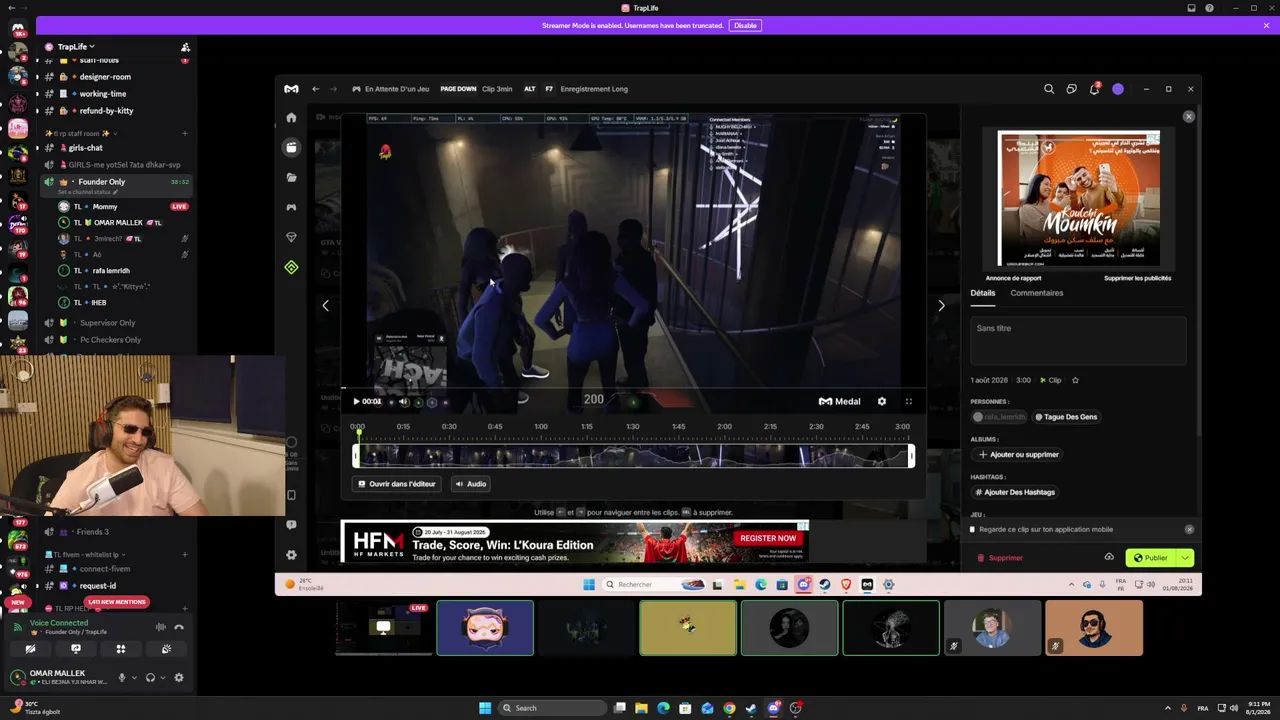Screen dimensions: 1280x720
Task: Click the right trim handle of the timeline
Action: pos(911,456)
